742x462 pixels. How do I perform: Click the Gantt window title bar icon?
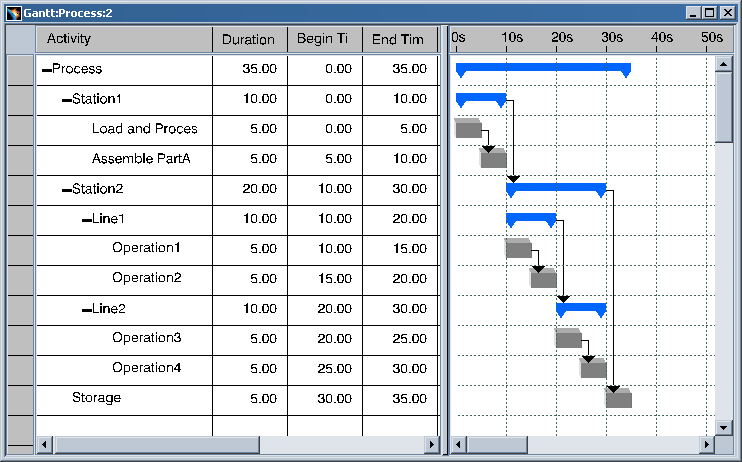coord(14,12)
